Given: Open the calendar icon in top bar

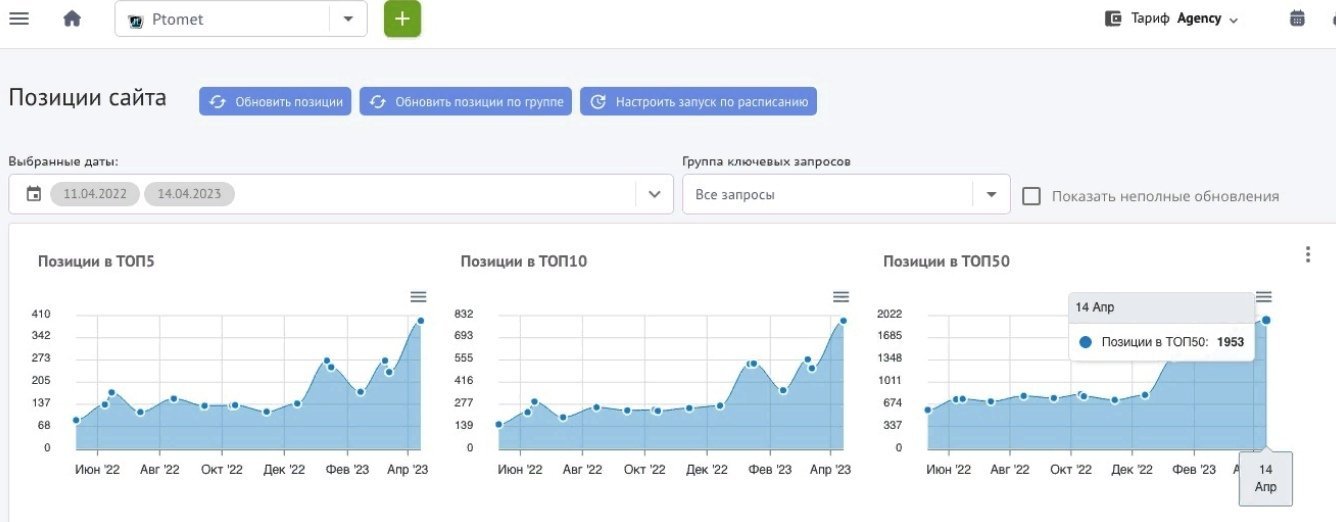Looking at the screenshot, I should (x=1298, y=18).
